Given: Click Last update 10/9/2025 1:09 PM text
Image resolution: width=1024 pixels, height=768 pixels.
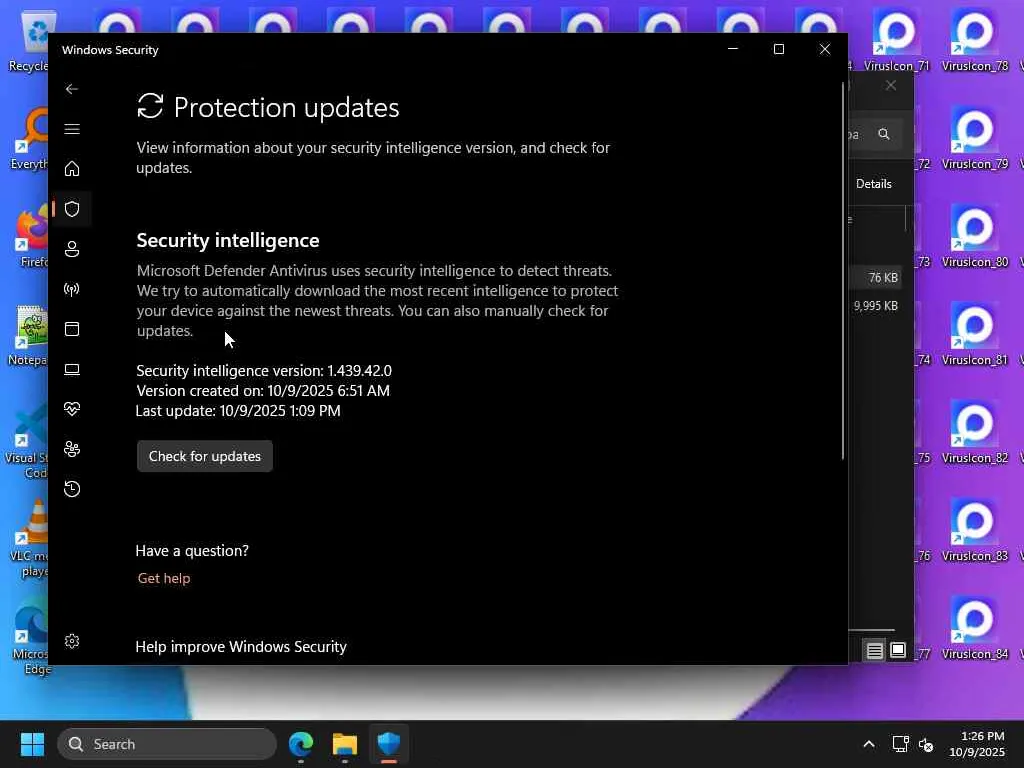Looking at the screenshot, I should click(x=238, y=411).
